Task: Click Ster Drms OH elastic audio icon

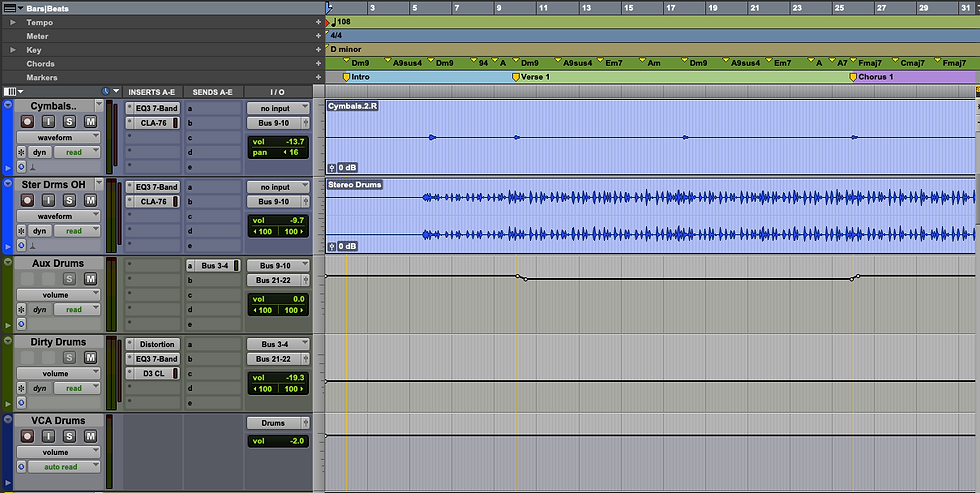Action: click(x=33, y=246)
